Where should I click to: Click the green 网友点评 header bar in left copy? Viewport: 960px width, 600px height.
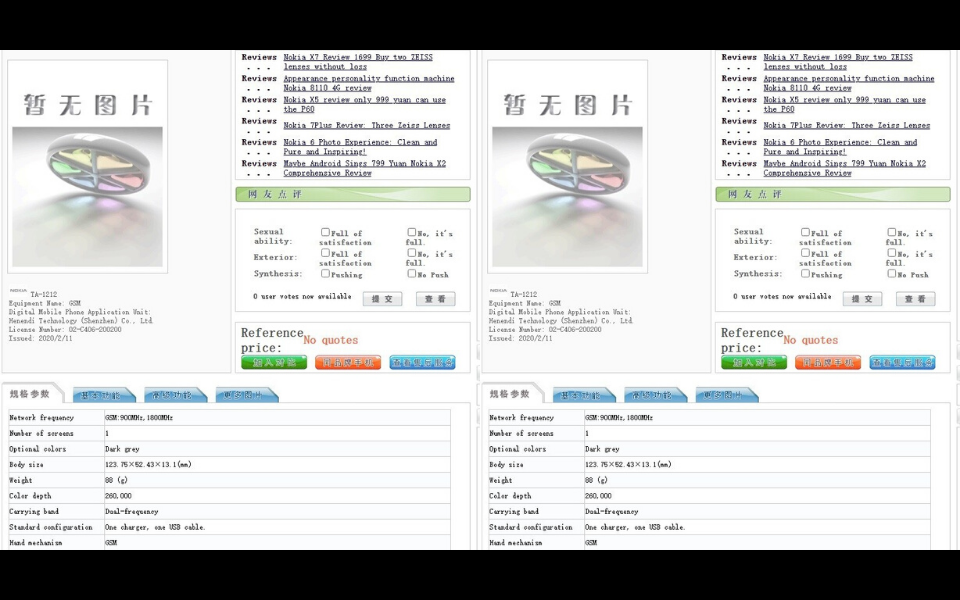[353, 194]
